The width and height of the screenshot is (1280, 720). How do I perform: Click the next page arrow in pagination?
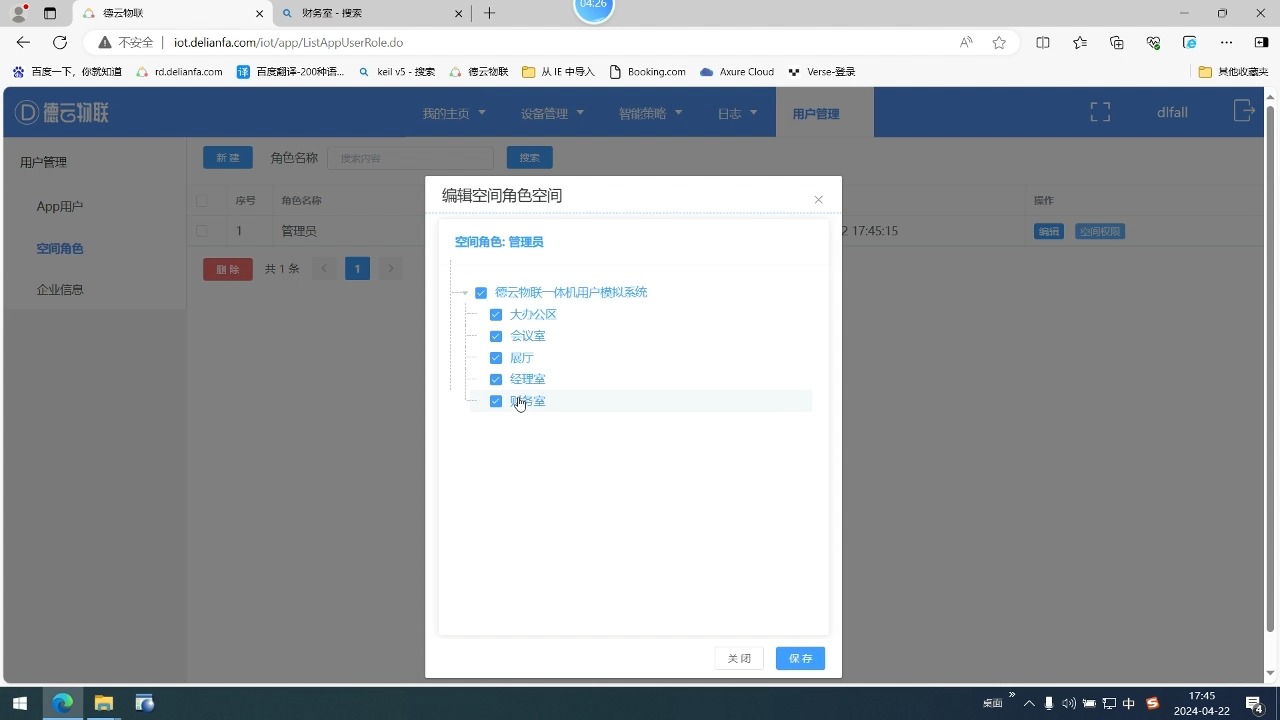point(391,268)
